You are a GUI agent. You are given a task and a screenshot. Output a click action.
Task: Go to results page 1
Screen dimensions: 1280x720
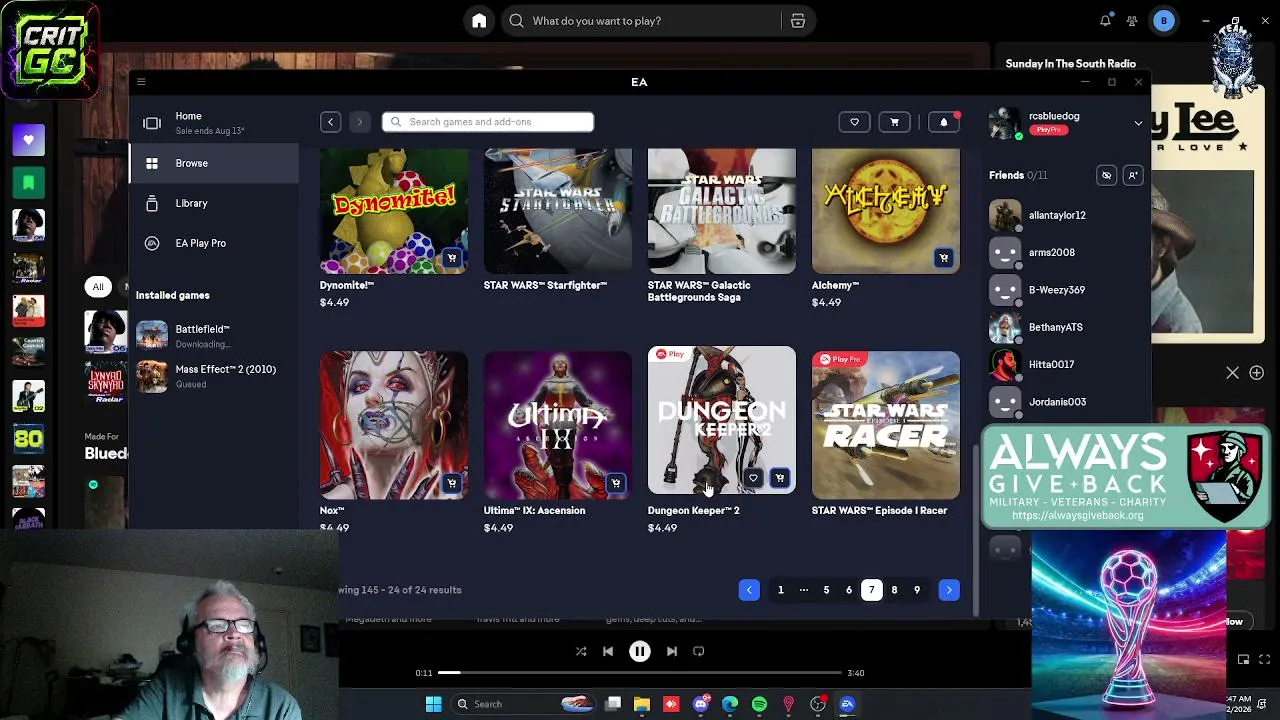(781, 590)
